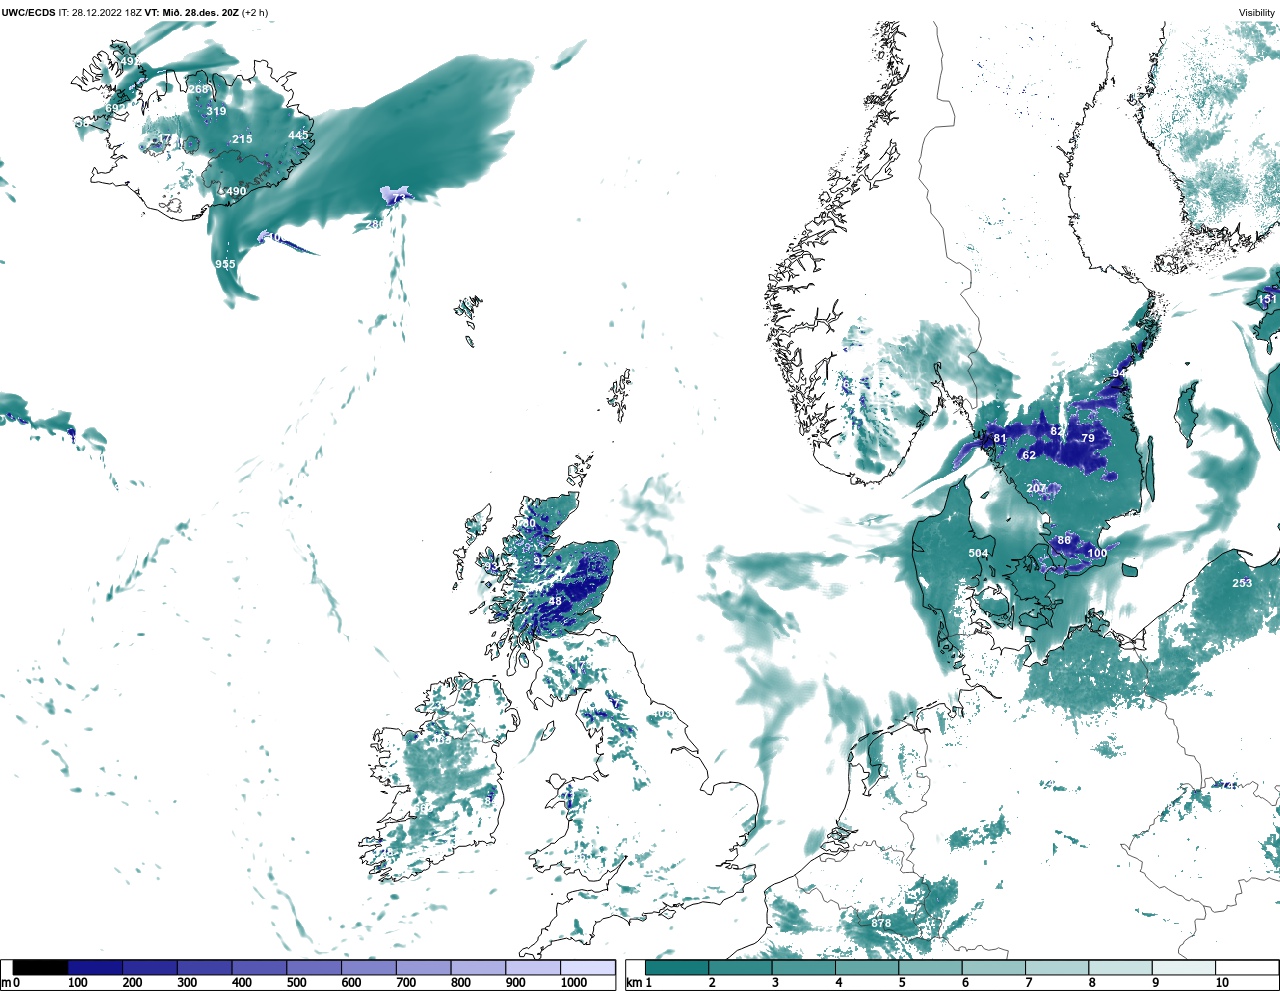Click the "94" value near Stockholm coast
Image resolution: width=1280 pixels, height=991 pixels.
pos(1120,373)
